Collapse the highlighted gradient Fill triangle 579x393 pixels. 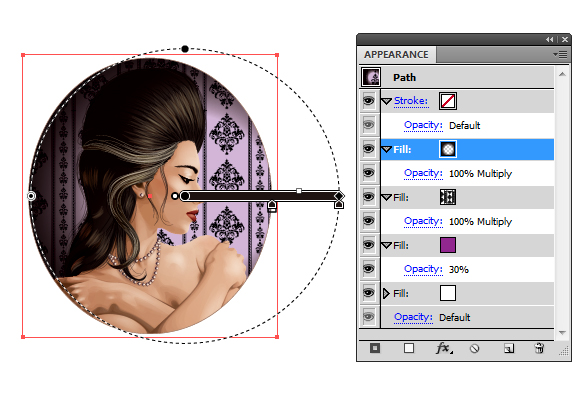(386, 150)
